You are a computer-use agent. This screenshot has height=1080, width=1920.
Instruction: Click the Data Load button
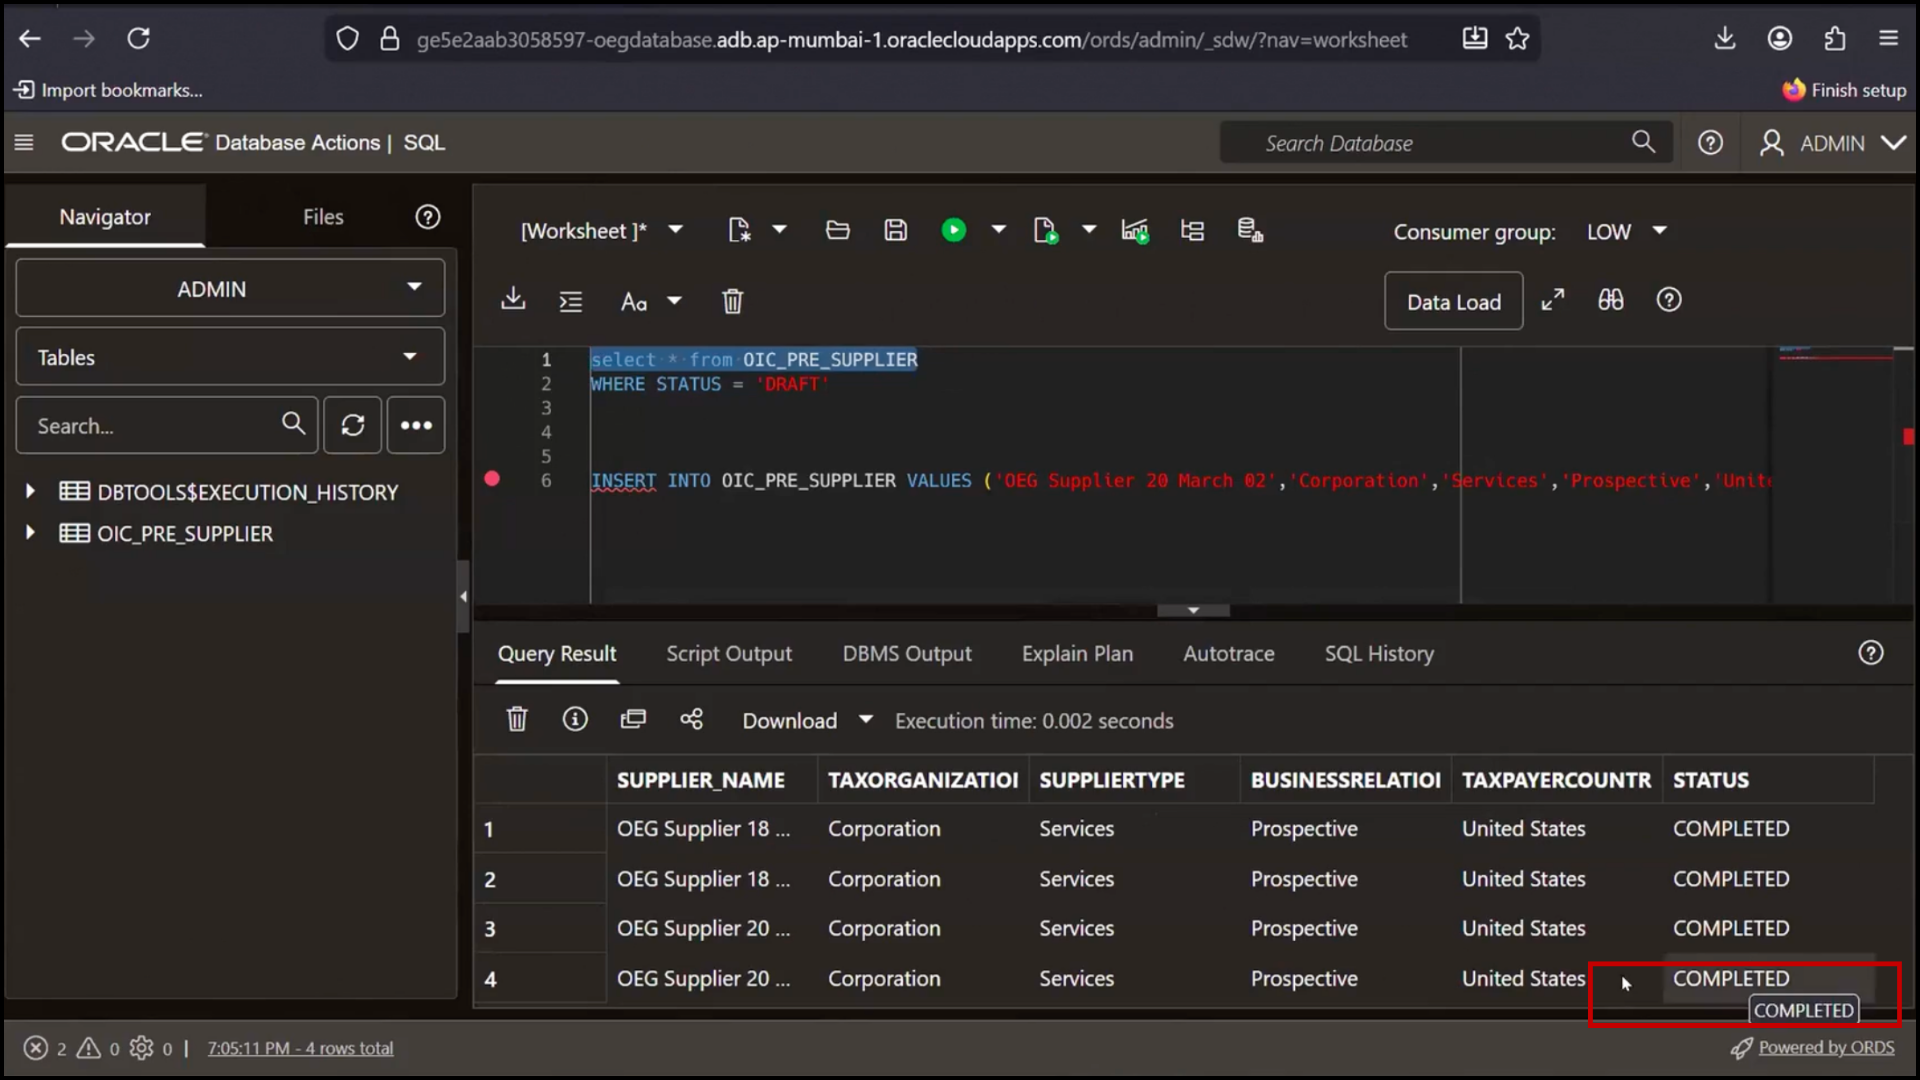1454,301
